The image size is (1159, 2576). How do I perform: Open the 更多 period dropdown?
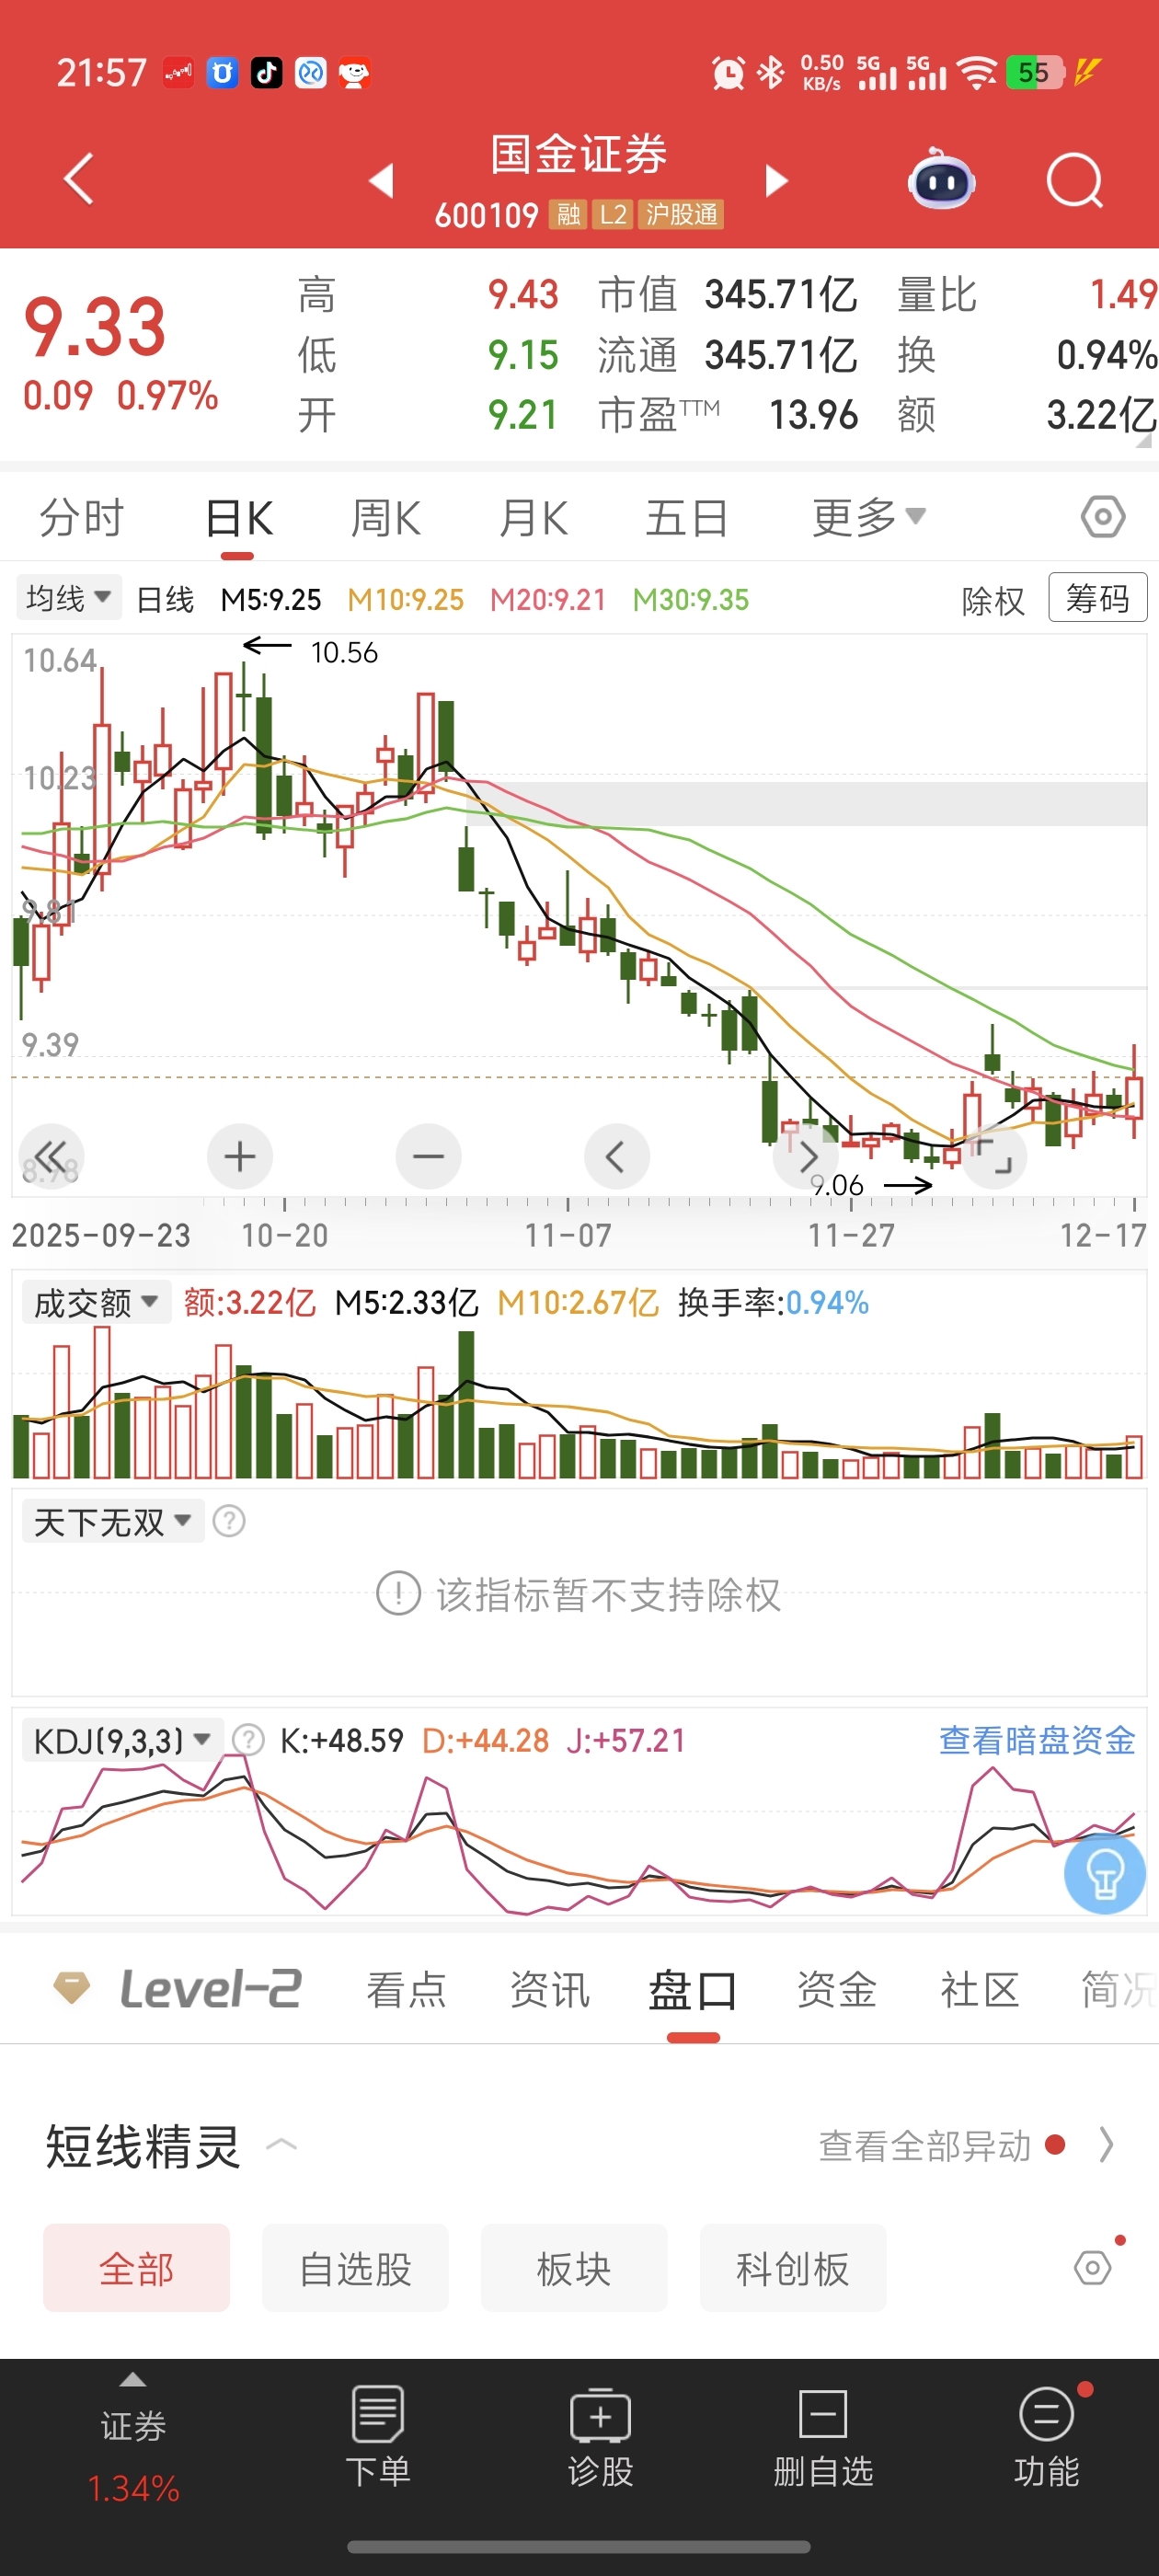(868, 517)
